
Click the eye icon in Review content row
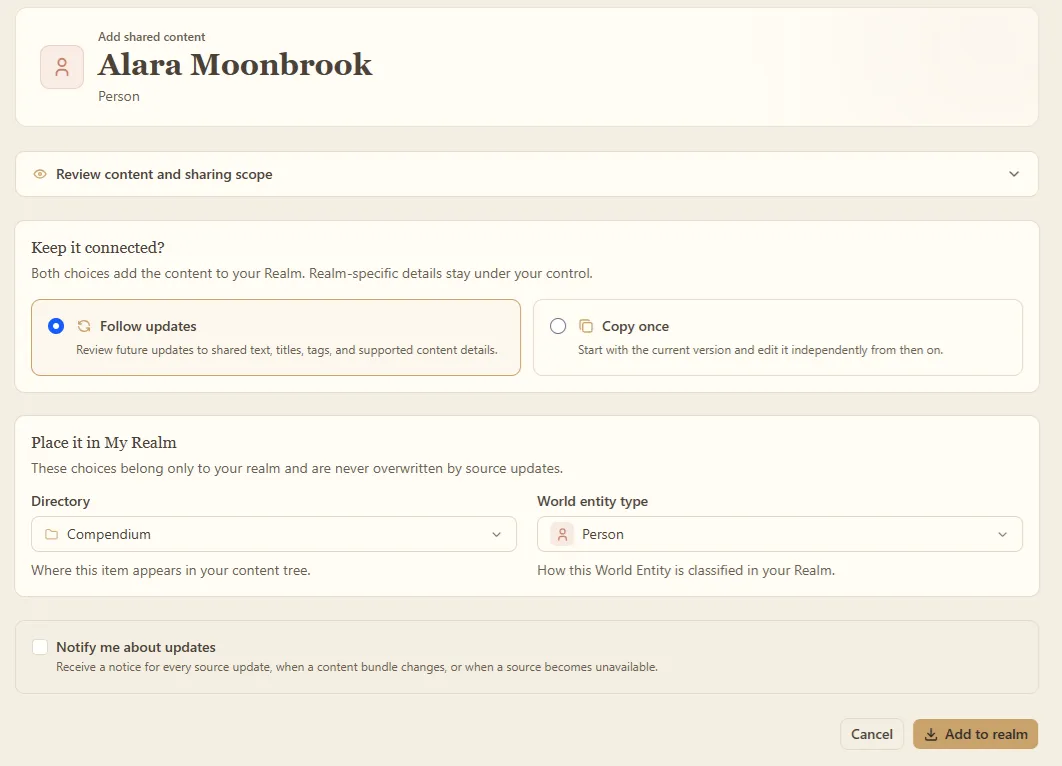(x=40, y=174)
